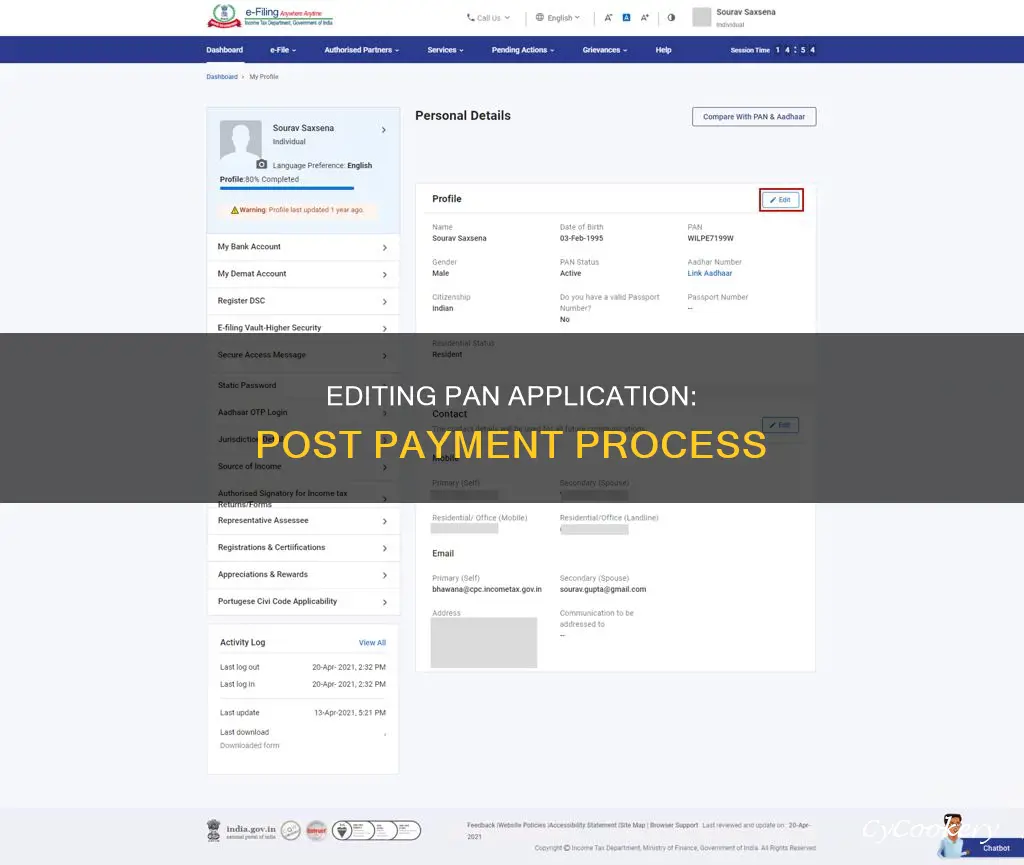This screenshot has width=1024, height=865.
Task: Click the user avatar in the header
Action: pyautogui.click(x=701, y=17)
